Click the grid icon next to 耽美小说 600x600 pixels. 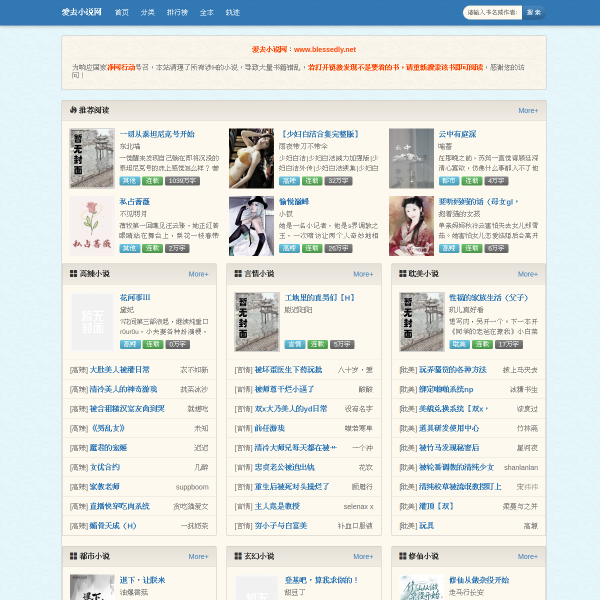(403, 274)
